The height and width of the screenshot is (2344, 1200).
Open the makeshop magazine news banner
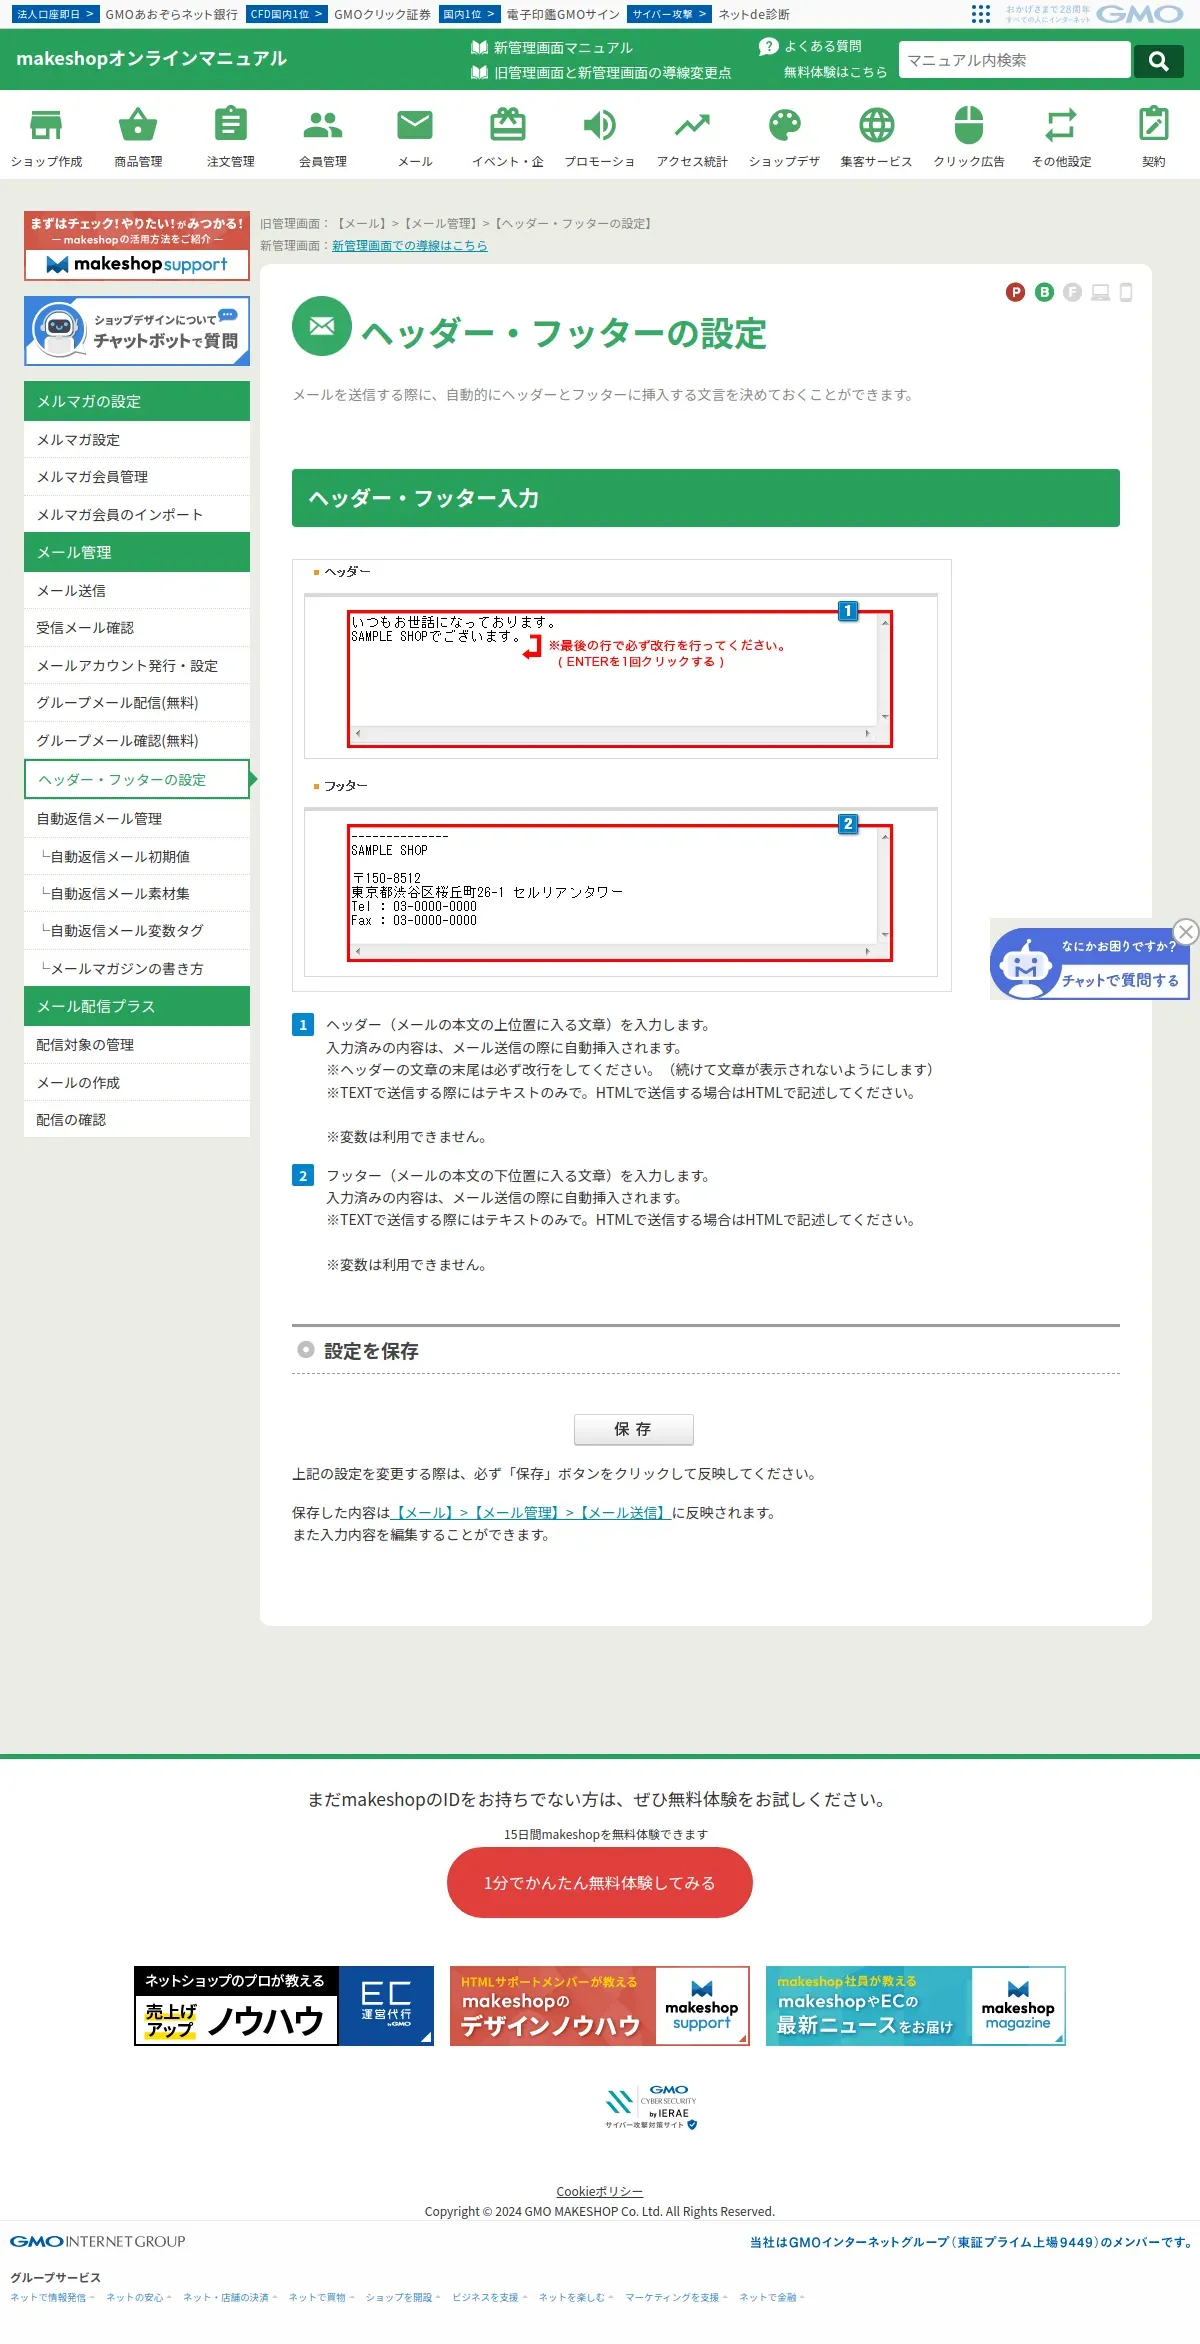click(x=916, y=2006)
